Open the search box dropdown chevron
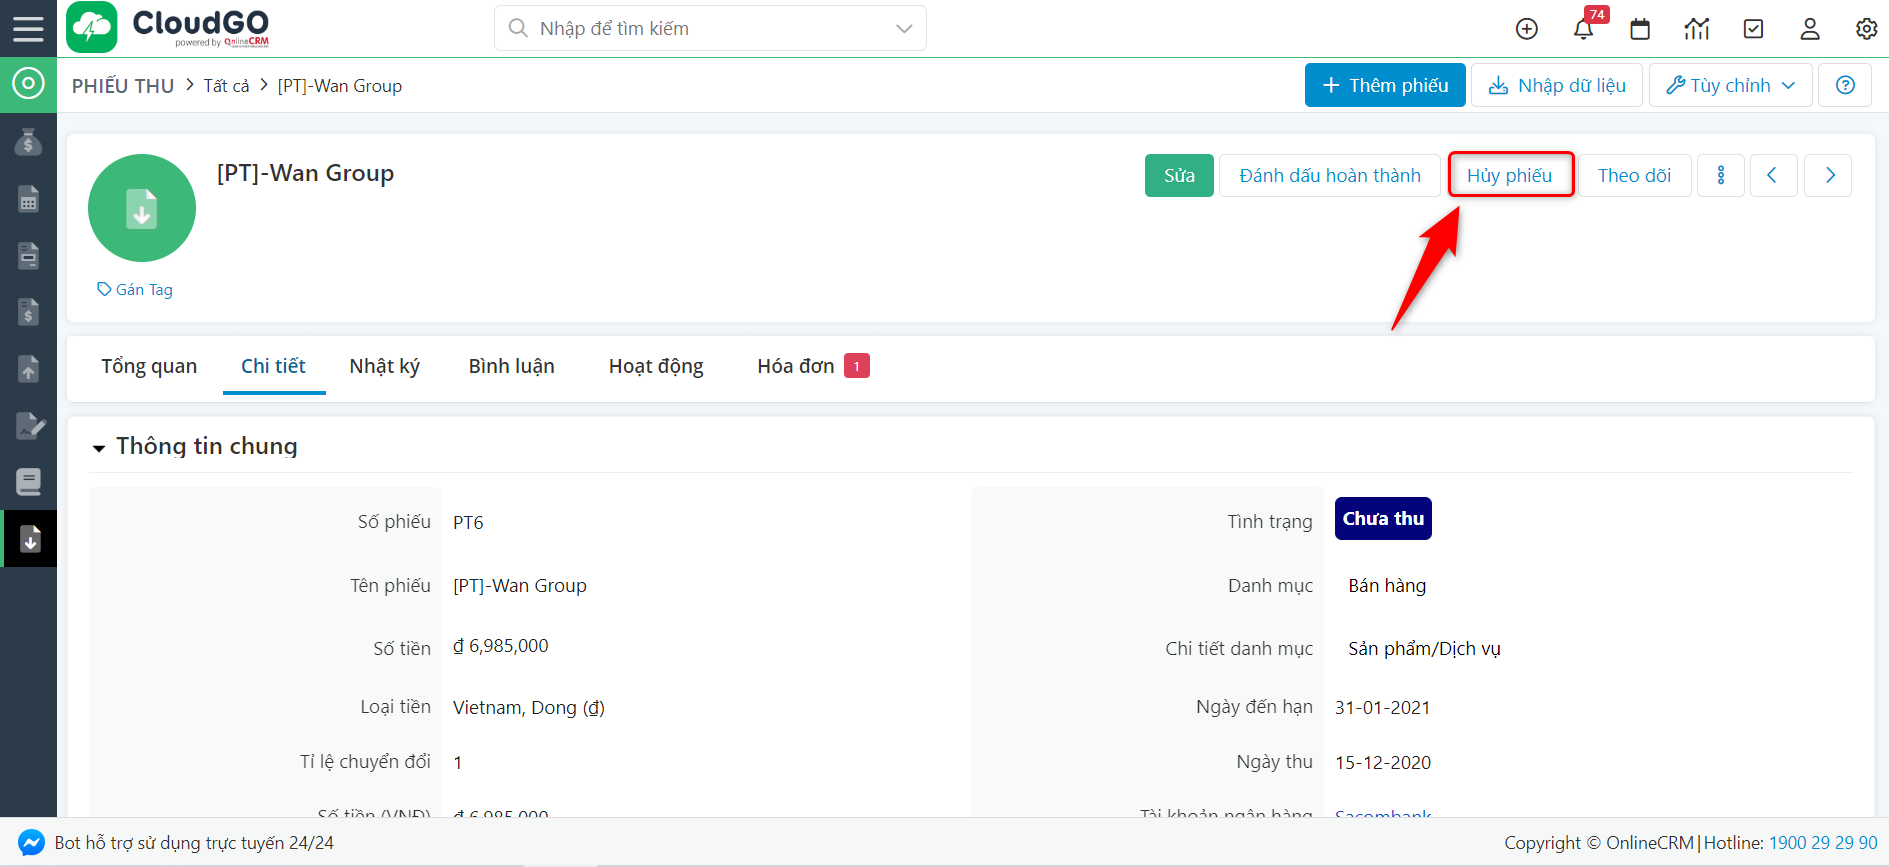The width and height of the screenshot is (1889, 867). coord(904,28)
